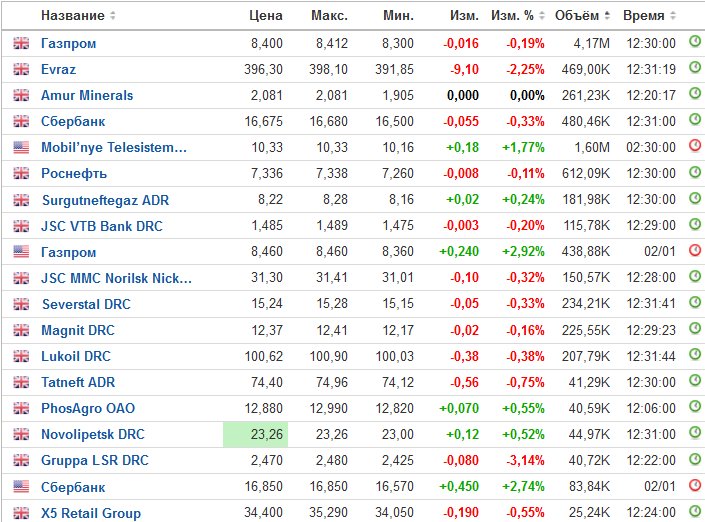The image size is (705, 522).
Task: Click green clock icon in Novolipetsk DRC row
Action: click(x=695, y=433)
